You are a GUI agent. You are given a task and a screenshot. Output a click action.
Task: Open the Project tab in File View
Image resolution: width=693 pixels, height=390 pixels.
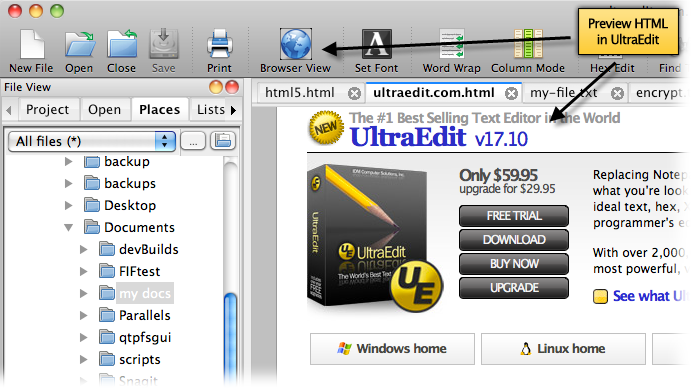(48, 110)
